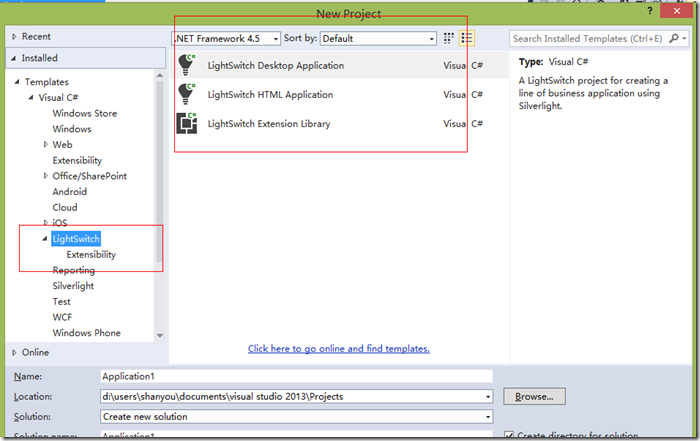
Task: Open the Location path dropdown
Action: click(488, 396)
